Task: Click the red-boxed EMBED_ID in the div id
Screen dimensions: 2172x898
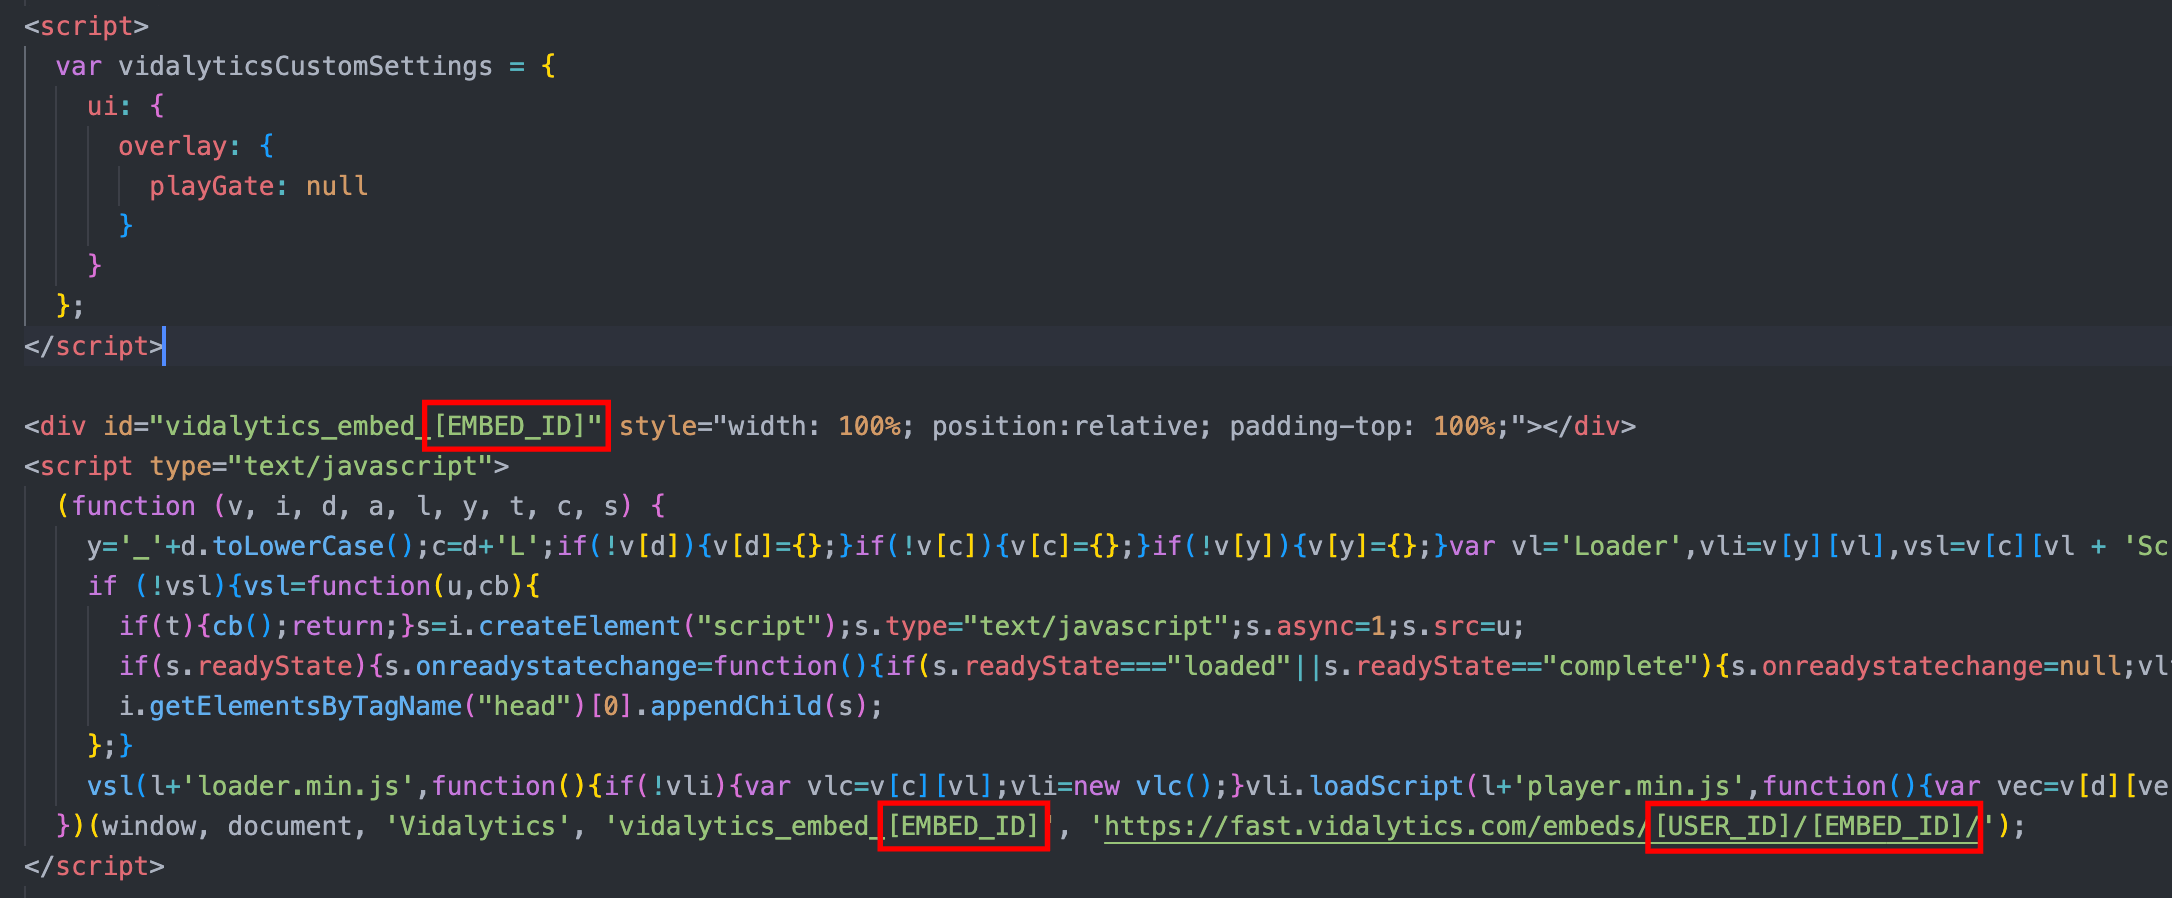Action: [516, 426]
